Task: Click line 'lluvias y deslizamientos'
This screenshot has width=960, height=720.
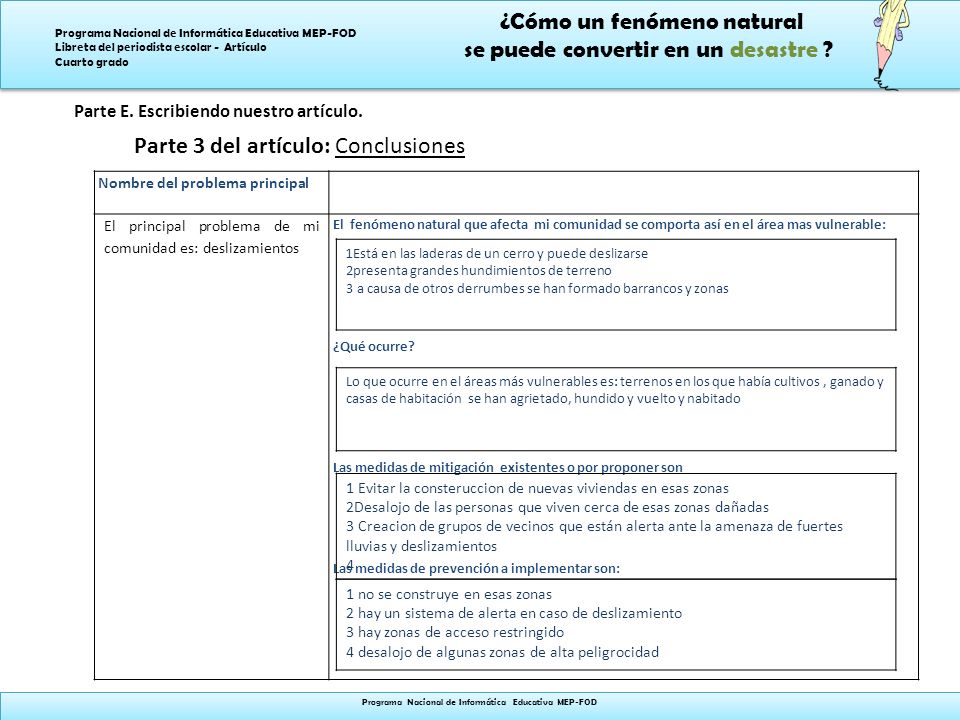Action: pos(421,546)
